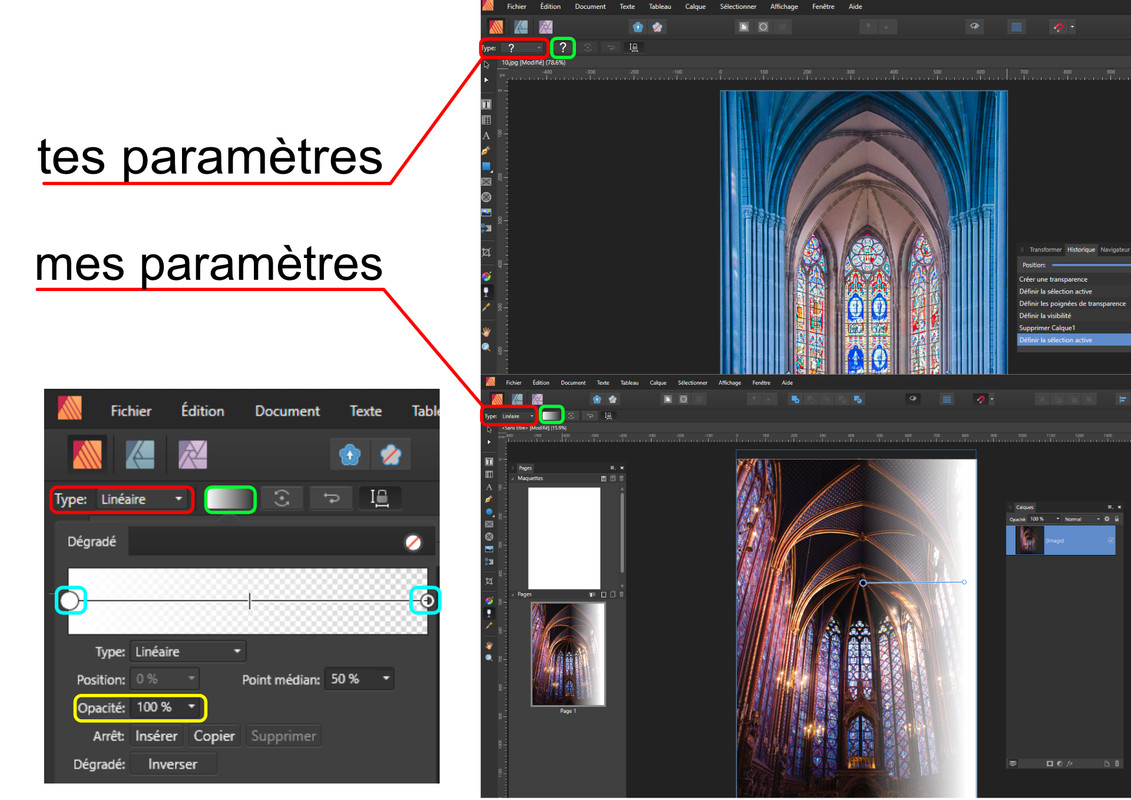
Task: Toggle magnet snapping in top screenshot
Action: click(1058, 27)
